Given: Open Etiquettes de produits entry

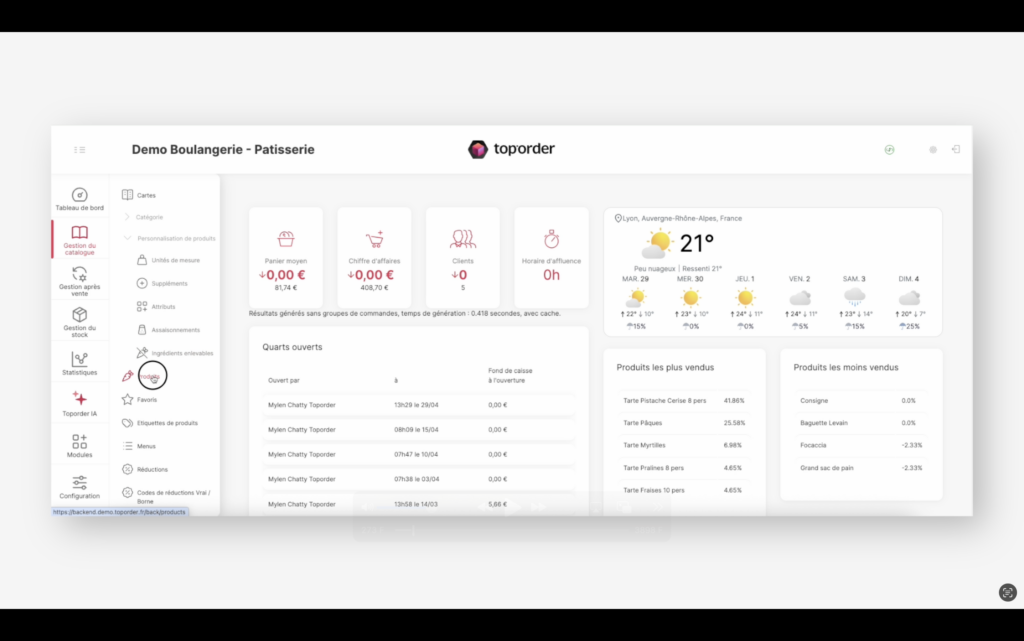Looking at the screenshot, I should tap(166, 423).
